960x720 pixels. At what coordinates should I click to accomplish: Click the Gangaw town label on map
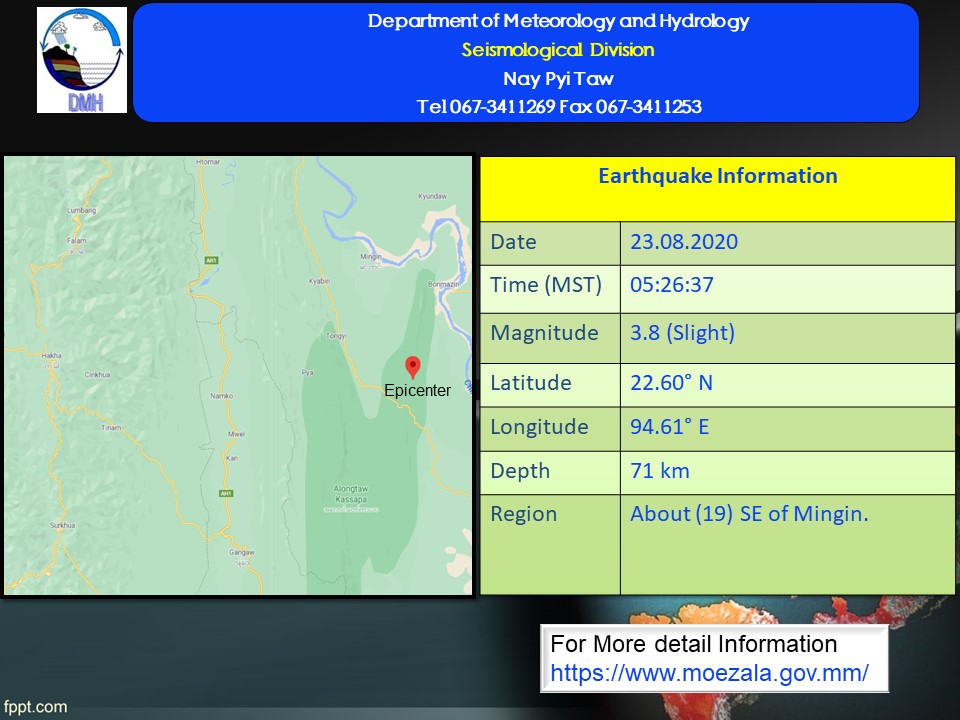coord(243,552)
